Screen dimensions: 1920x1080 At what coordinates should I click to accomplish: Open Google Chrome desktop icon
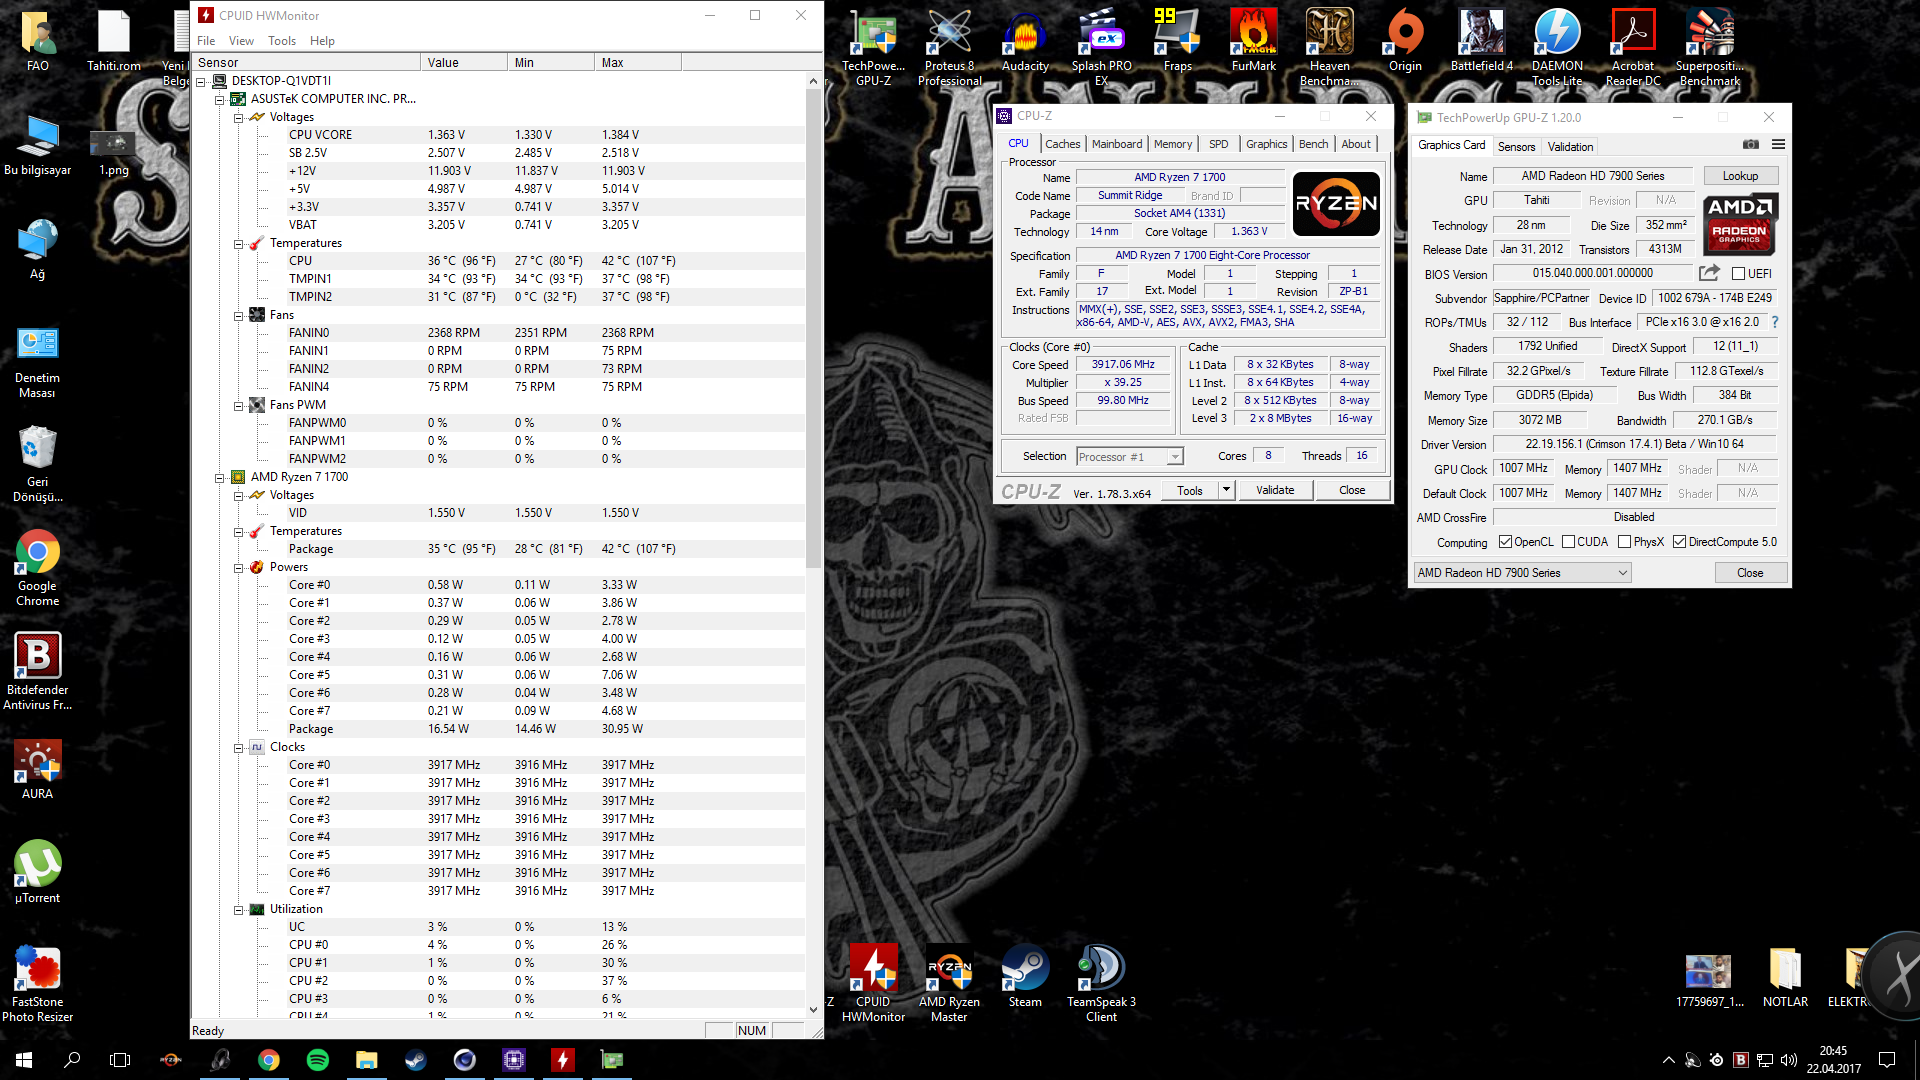(x=37, y=567)
